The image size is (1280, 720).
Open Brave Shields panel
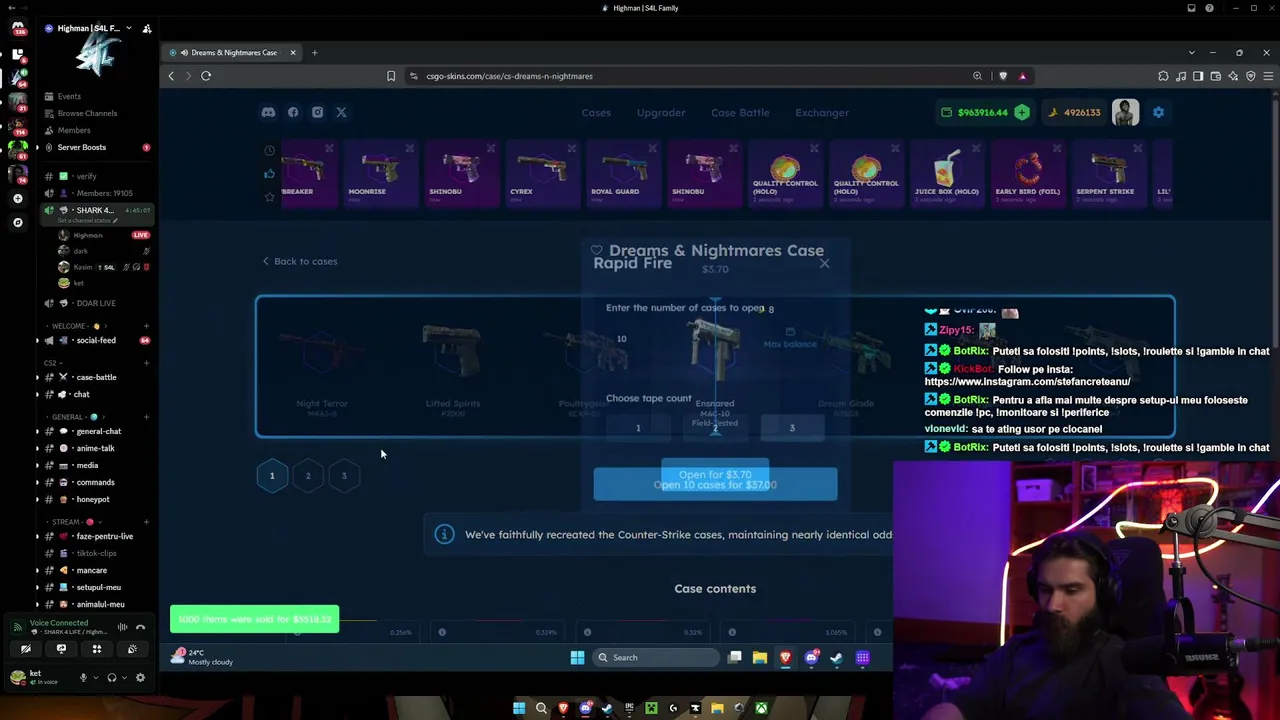1003,76
